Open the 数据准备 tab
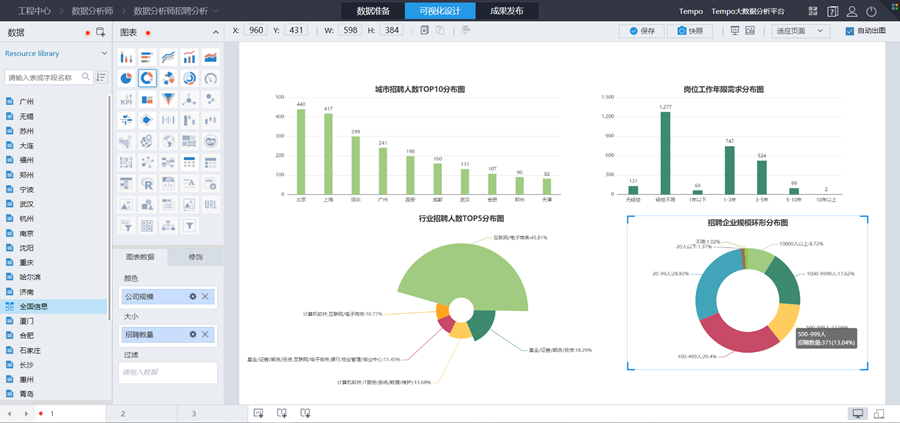The image size is (900, 423). tap(373, 11)
